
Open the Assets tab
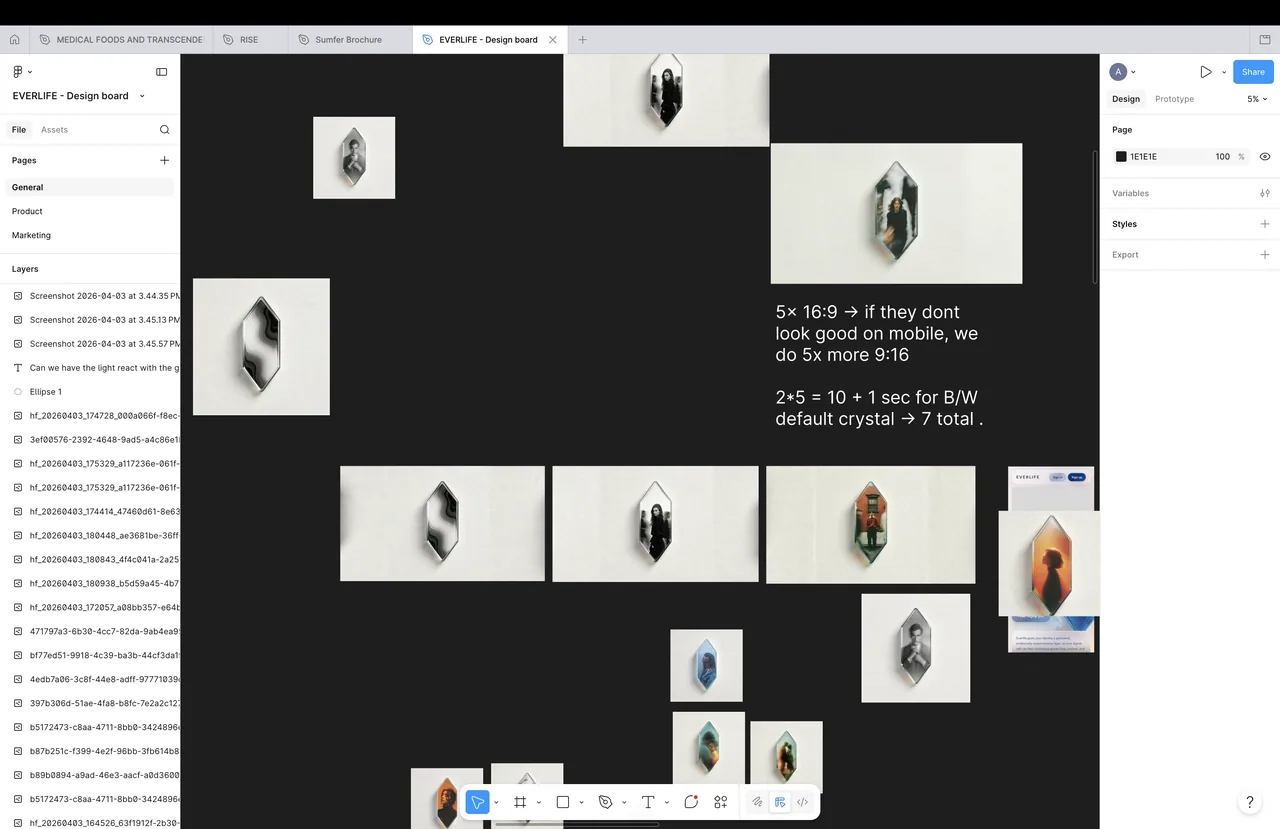pos(54,130)
